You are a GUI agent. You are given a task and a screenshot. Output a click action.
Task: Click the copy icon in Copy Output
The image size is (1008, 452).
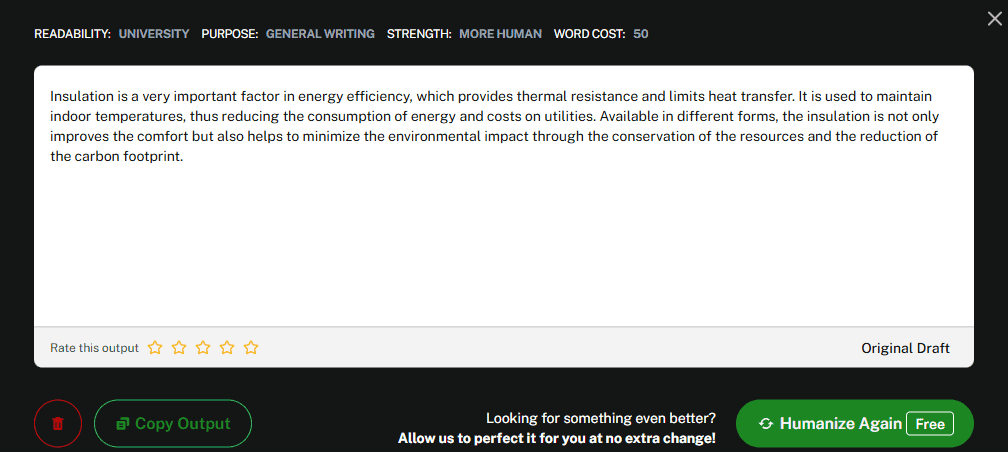123,424
